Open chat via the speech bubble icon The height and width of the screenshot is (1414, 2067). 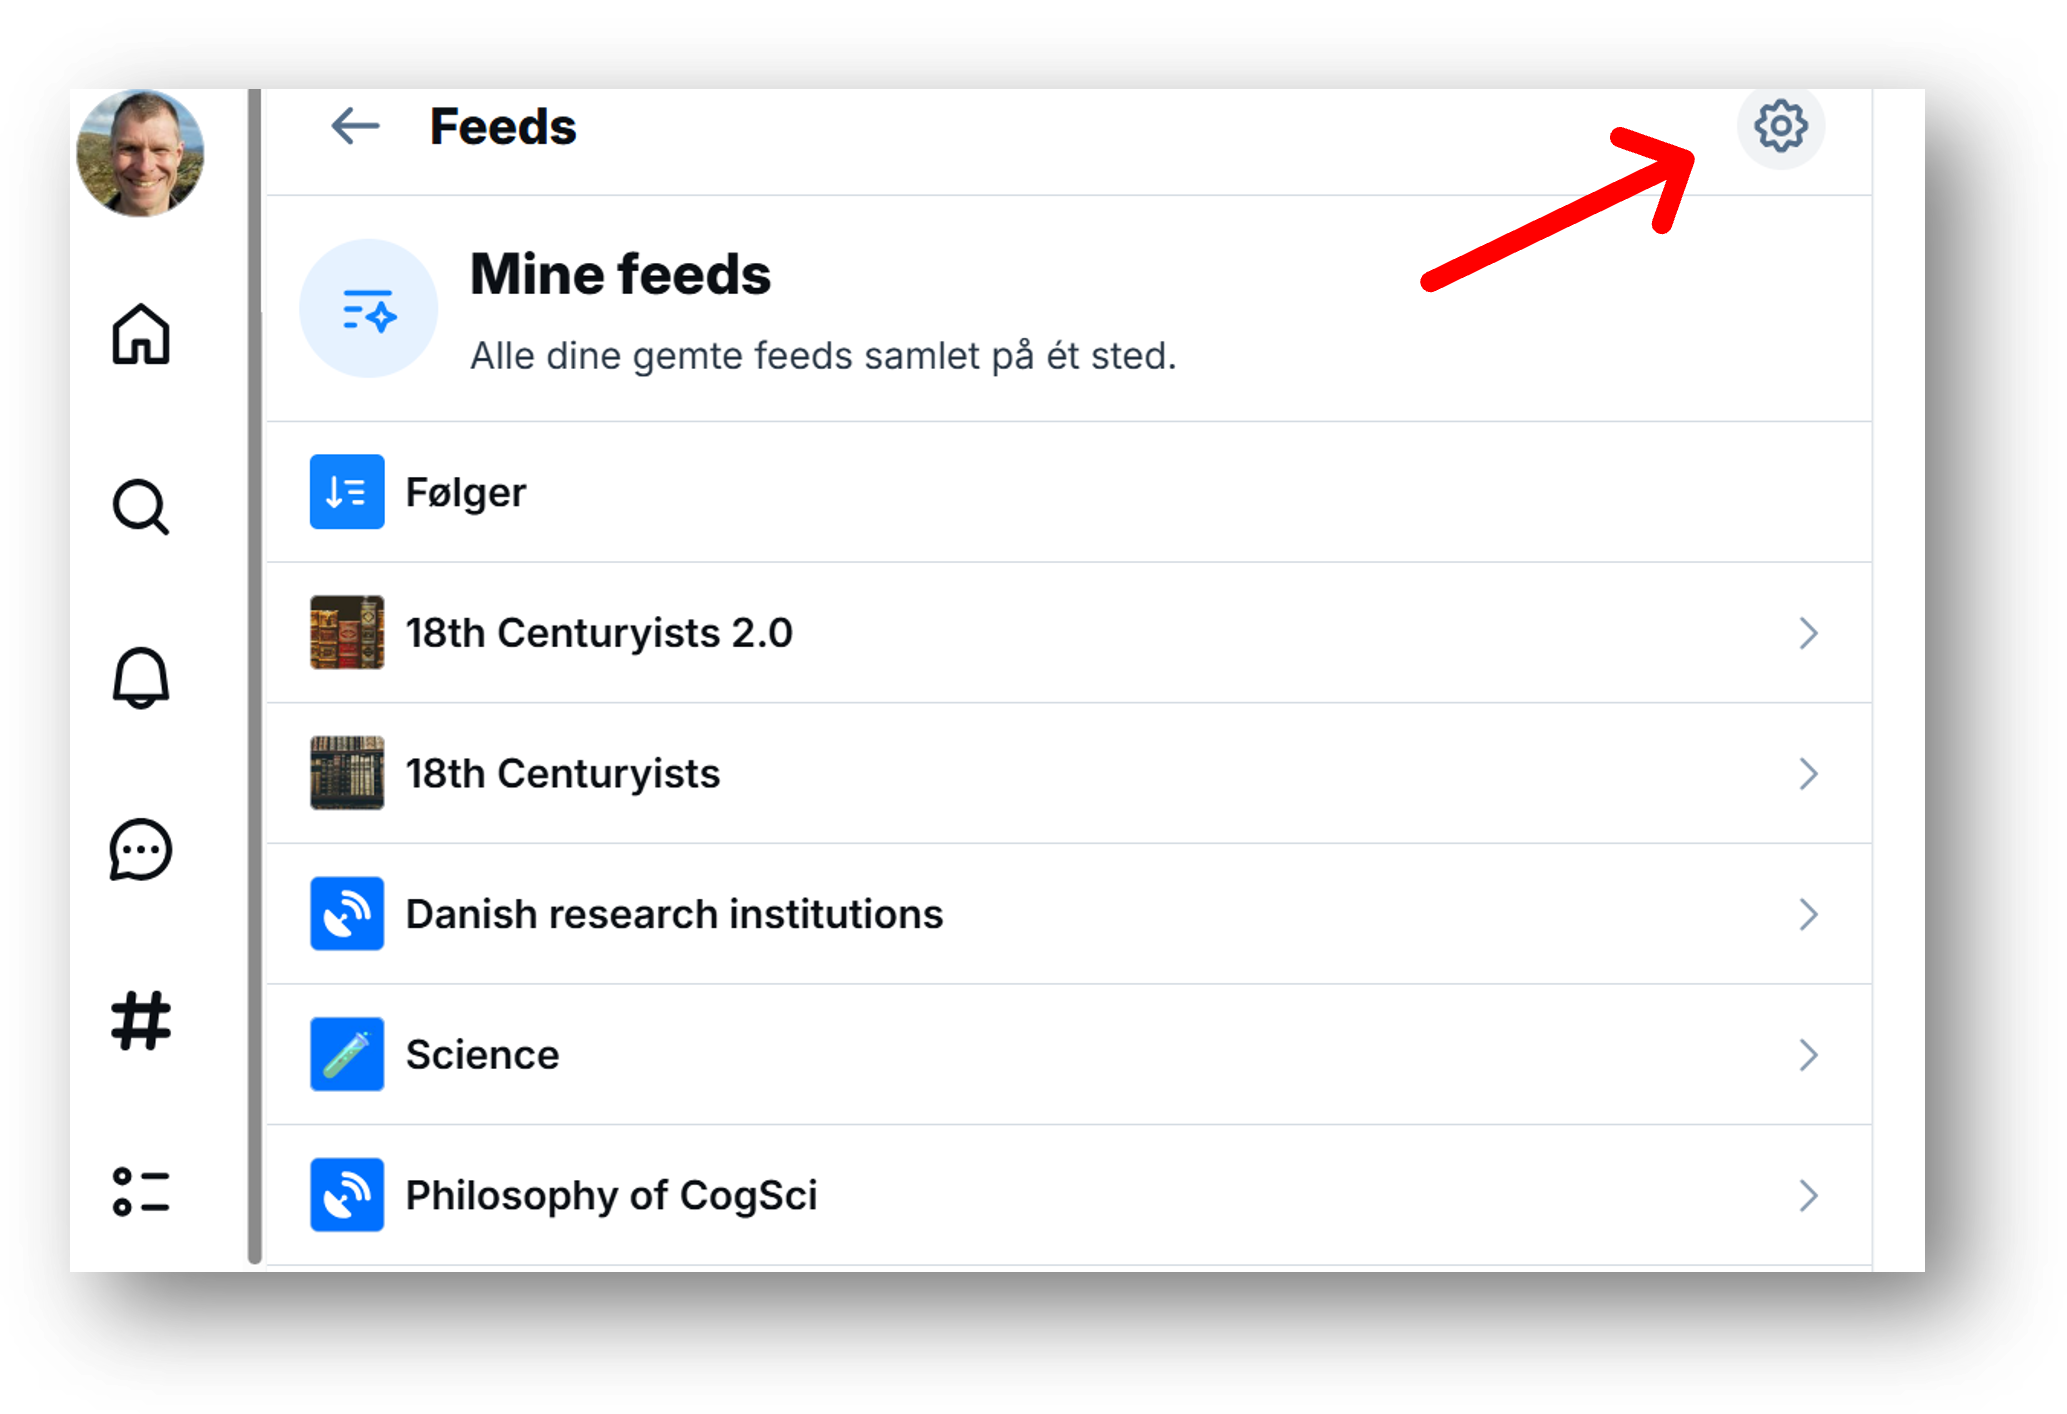coord(141,850)
